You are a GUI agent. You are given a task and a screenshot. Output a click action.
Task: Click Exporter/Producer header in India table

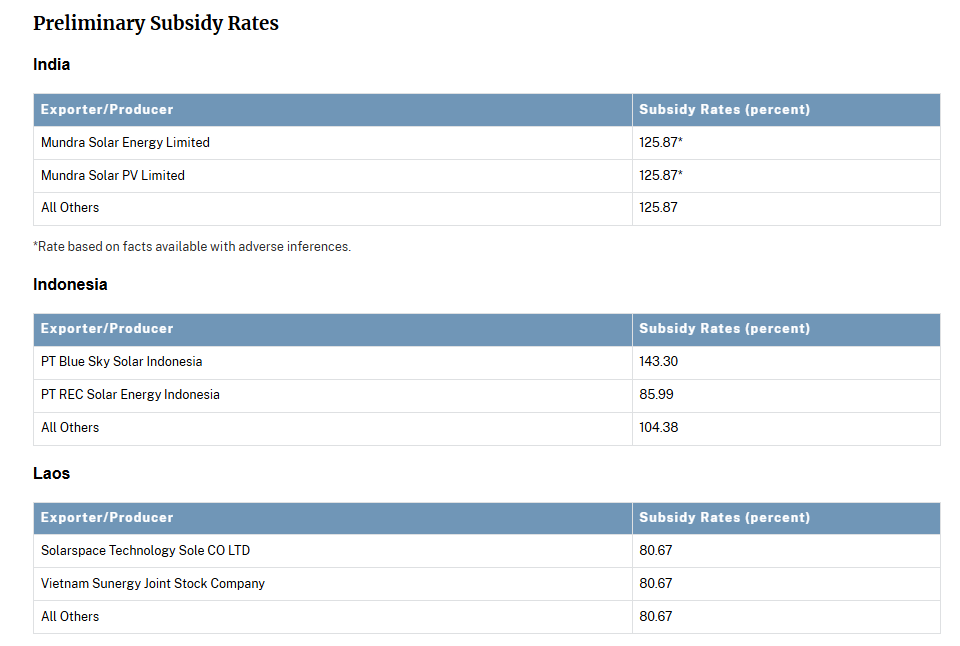[x=107, y=110]
